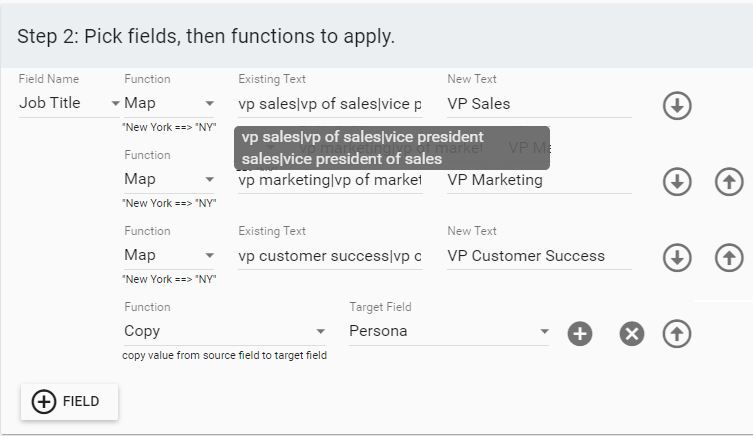753x436 pixels.
Task: Move the VP Sales map row down
Action: (677, 106)
